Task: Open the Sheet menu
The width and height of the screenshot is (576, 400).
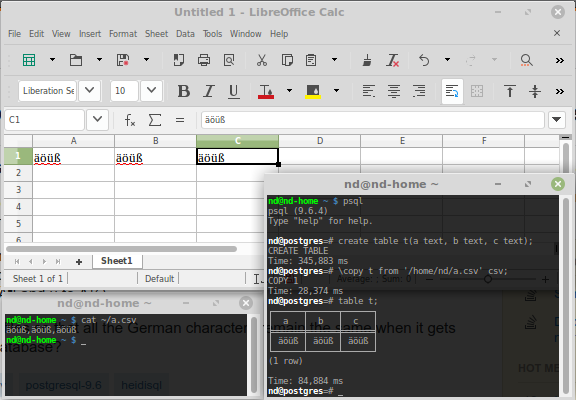Action: [x=156, y=34]
